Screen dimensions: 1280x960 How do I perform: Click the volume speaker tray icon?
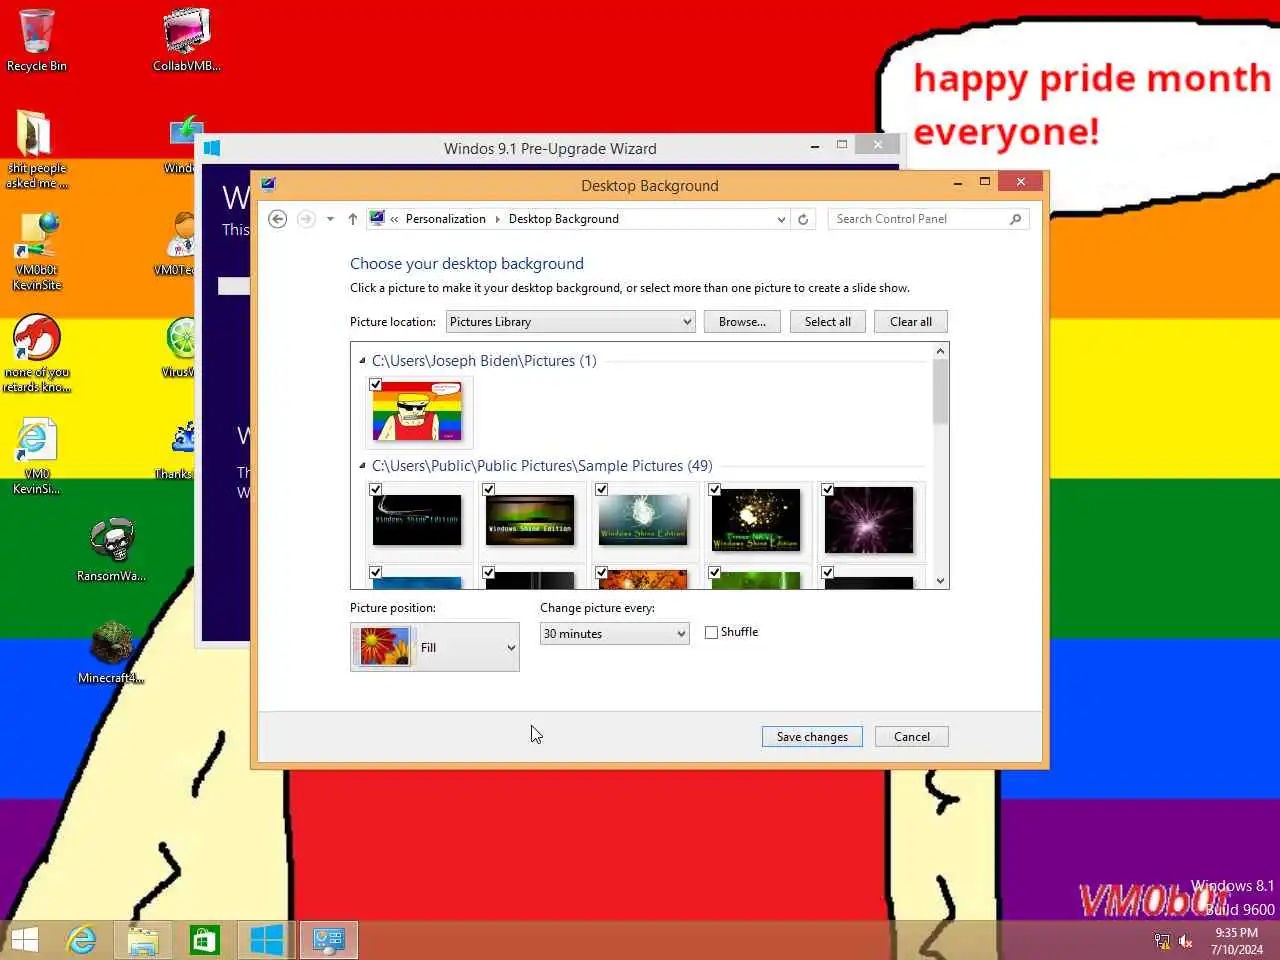click(x=1186, y=941)
